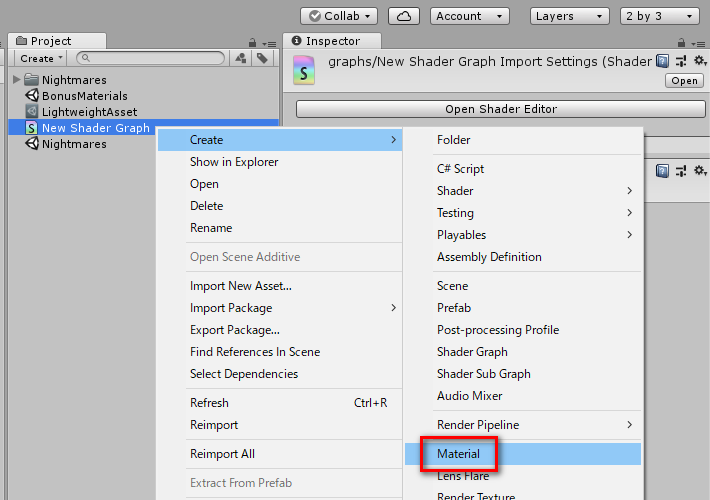The width and height of the screenshot is (710, 500).
Task: Switch to the Project tab
Action: [x=57, y=41]
